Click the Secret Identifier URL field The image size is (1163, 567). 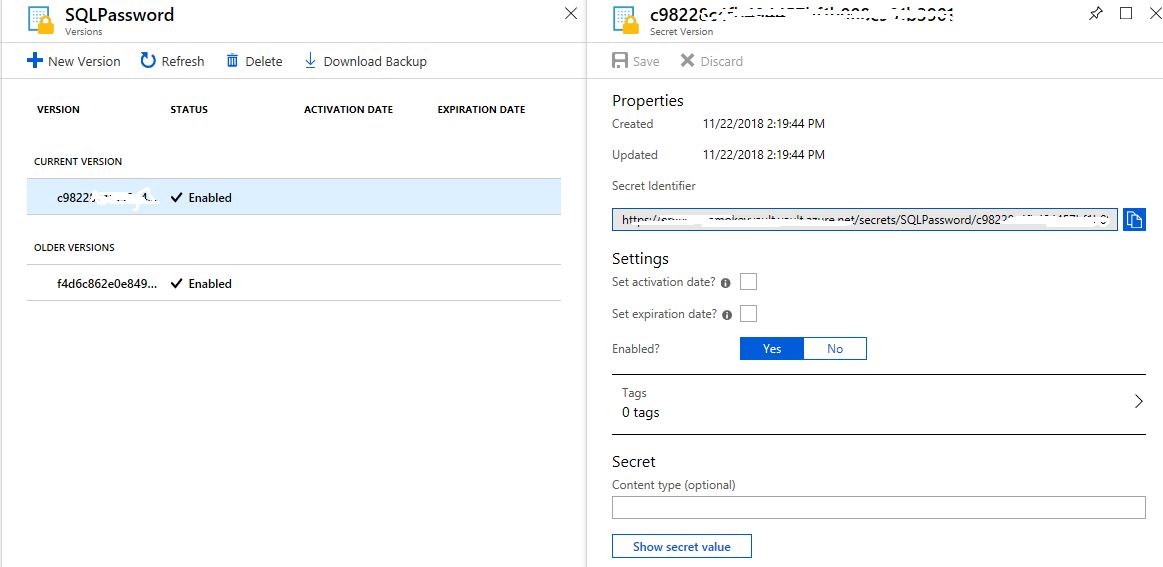tap(865, 220)
